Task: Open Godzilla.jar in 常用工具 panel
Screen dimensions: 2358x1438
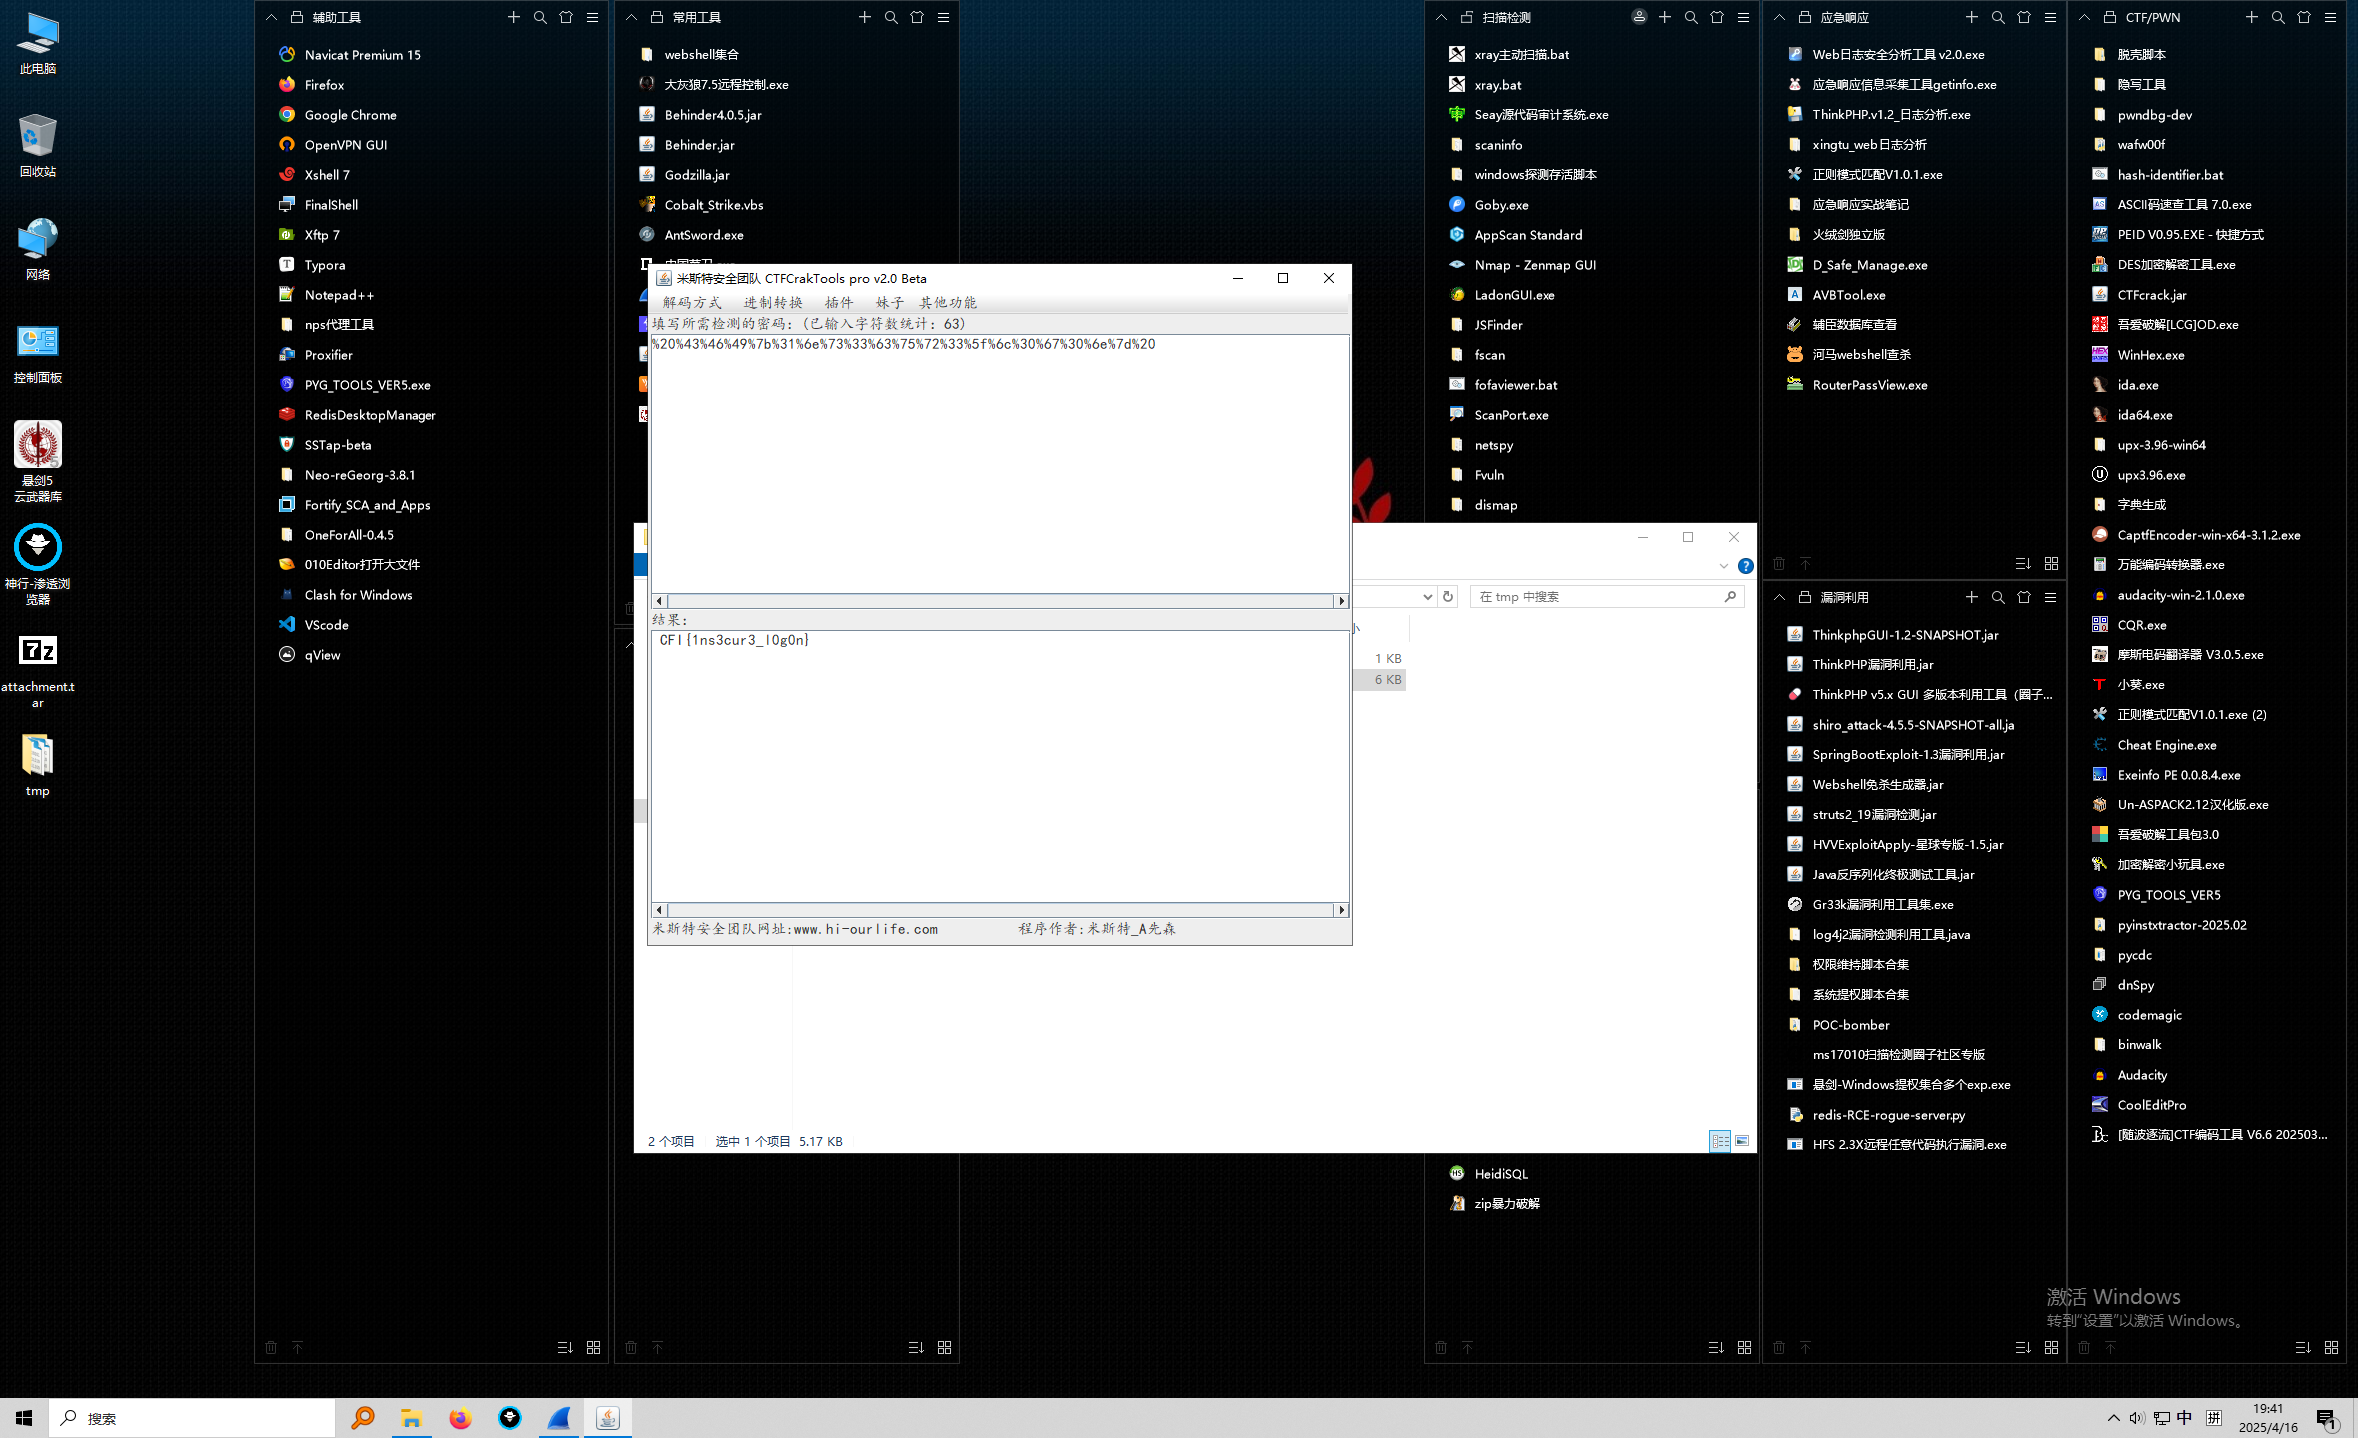Action: [x=696, y=174]
